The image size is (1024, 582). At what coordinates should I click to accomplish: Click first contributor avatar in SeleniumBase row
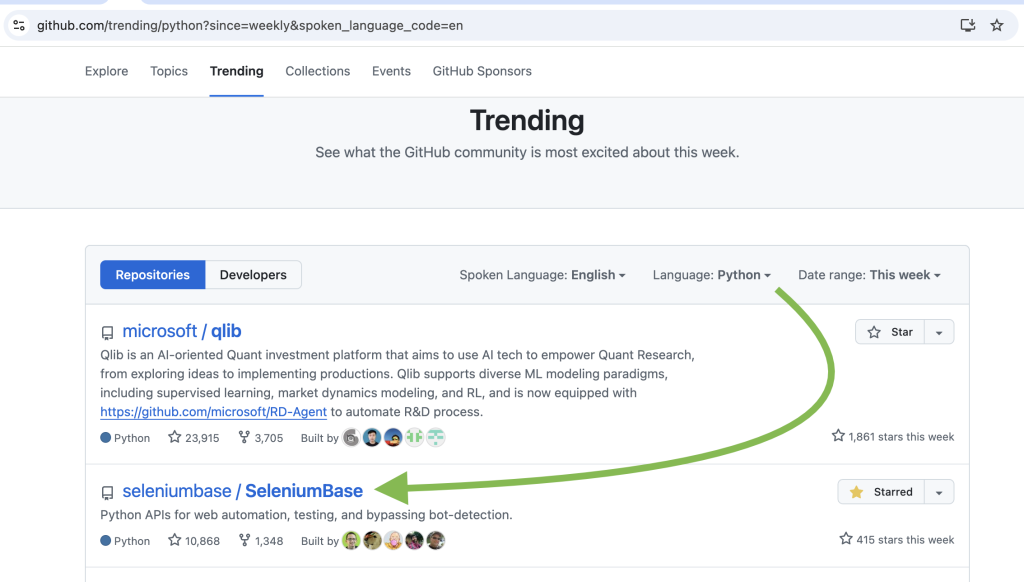(x=351, y=540)
